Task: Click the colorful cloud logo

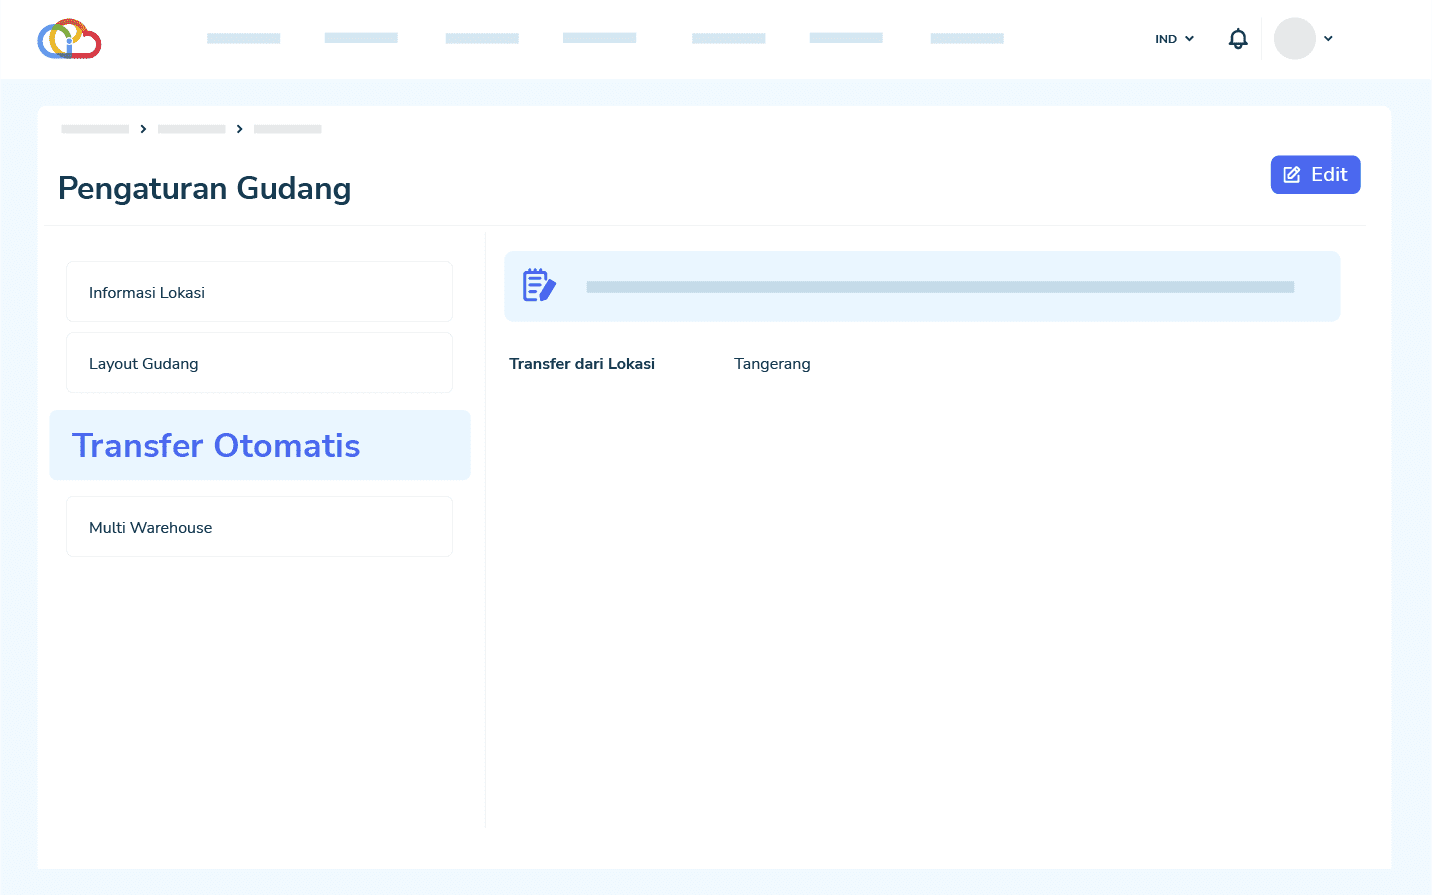Action: click(69, 39)
